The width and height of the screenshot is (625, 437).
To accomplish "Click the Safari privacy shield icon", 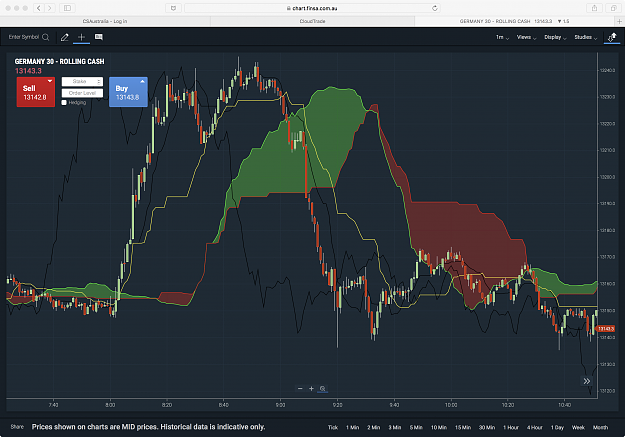I will tap(173, 8).
